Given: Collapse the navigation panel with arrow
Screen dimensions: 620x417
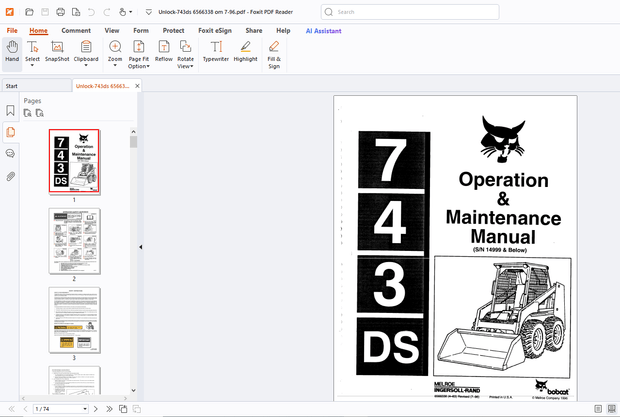Looking at the screenshot, I should [140, 247].
